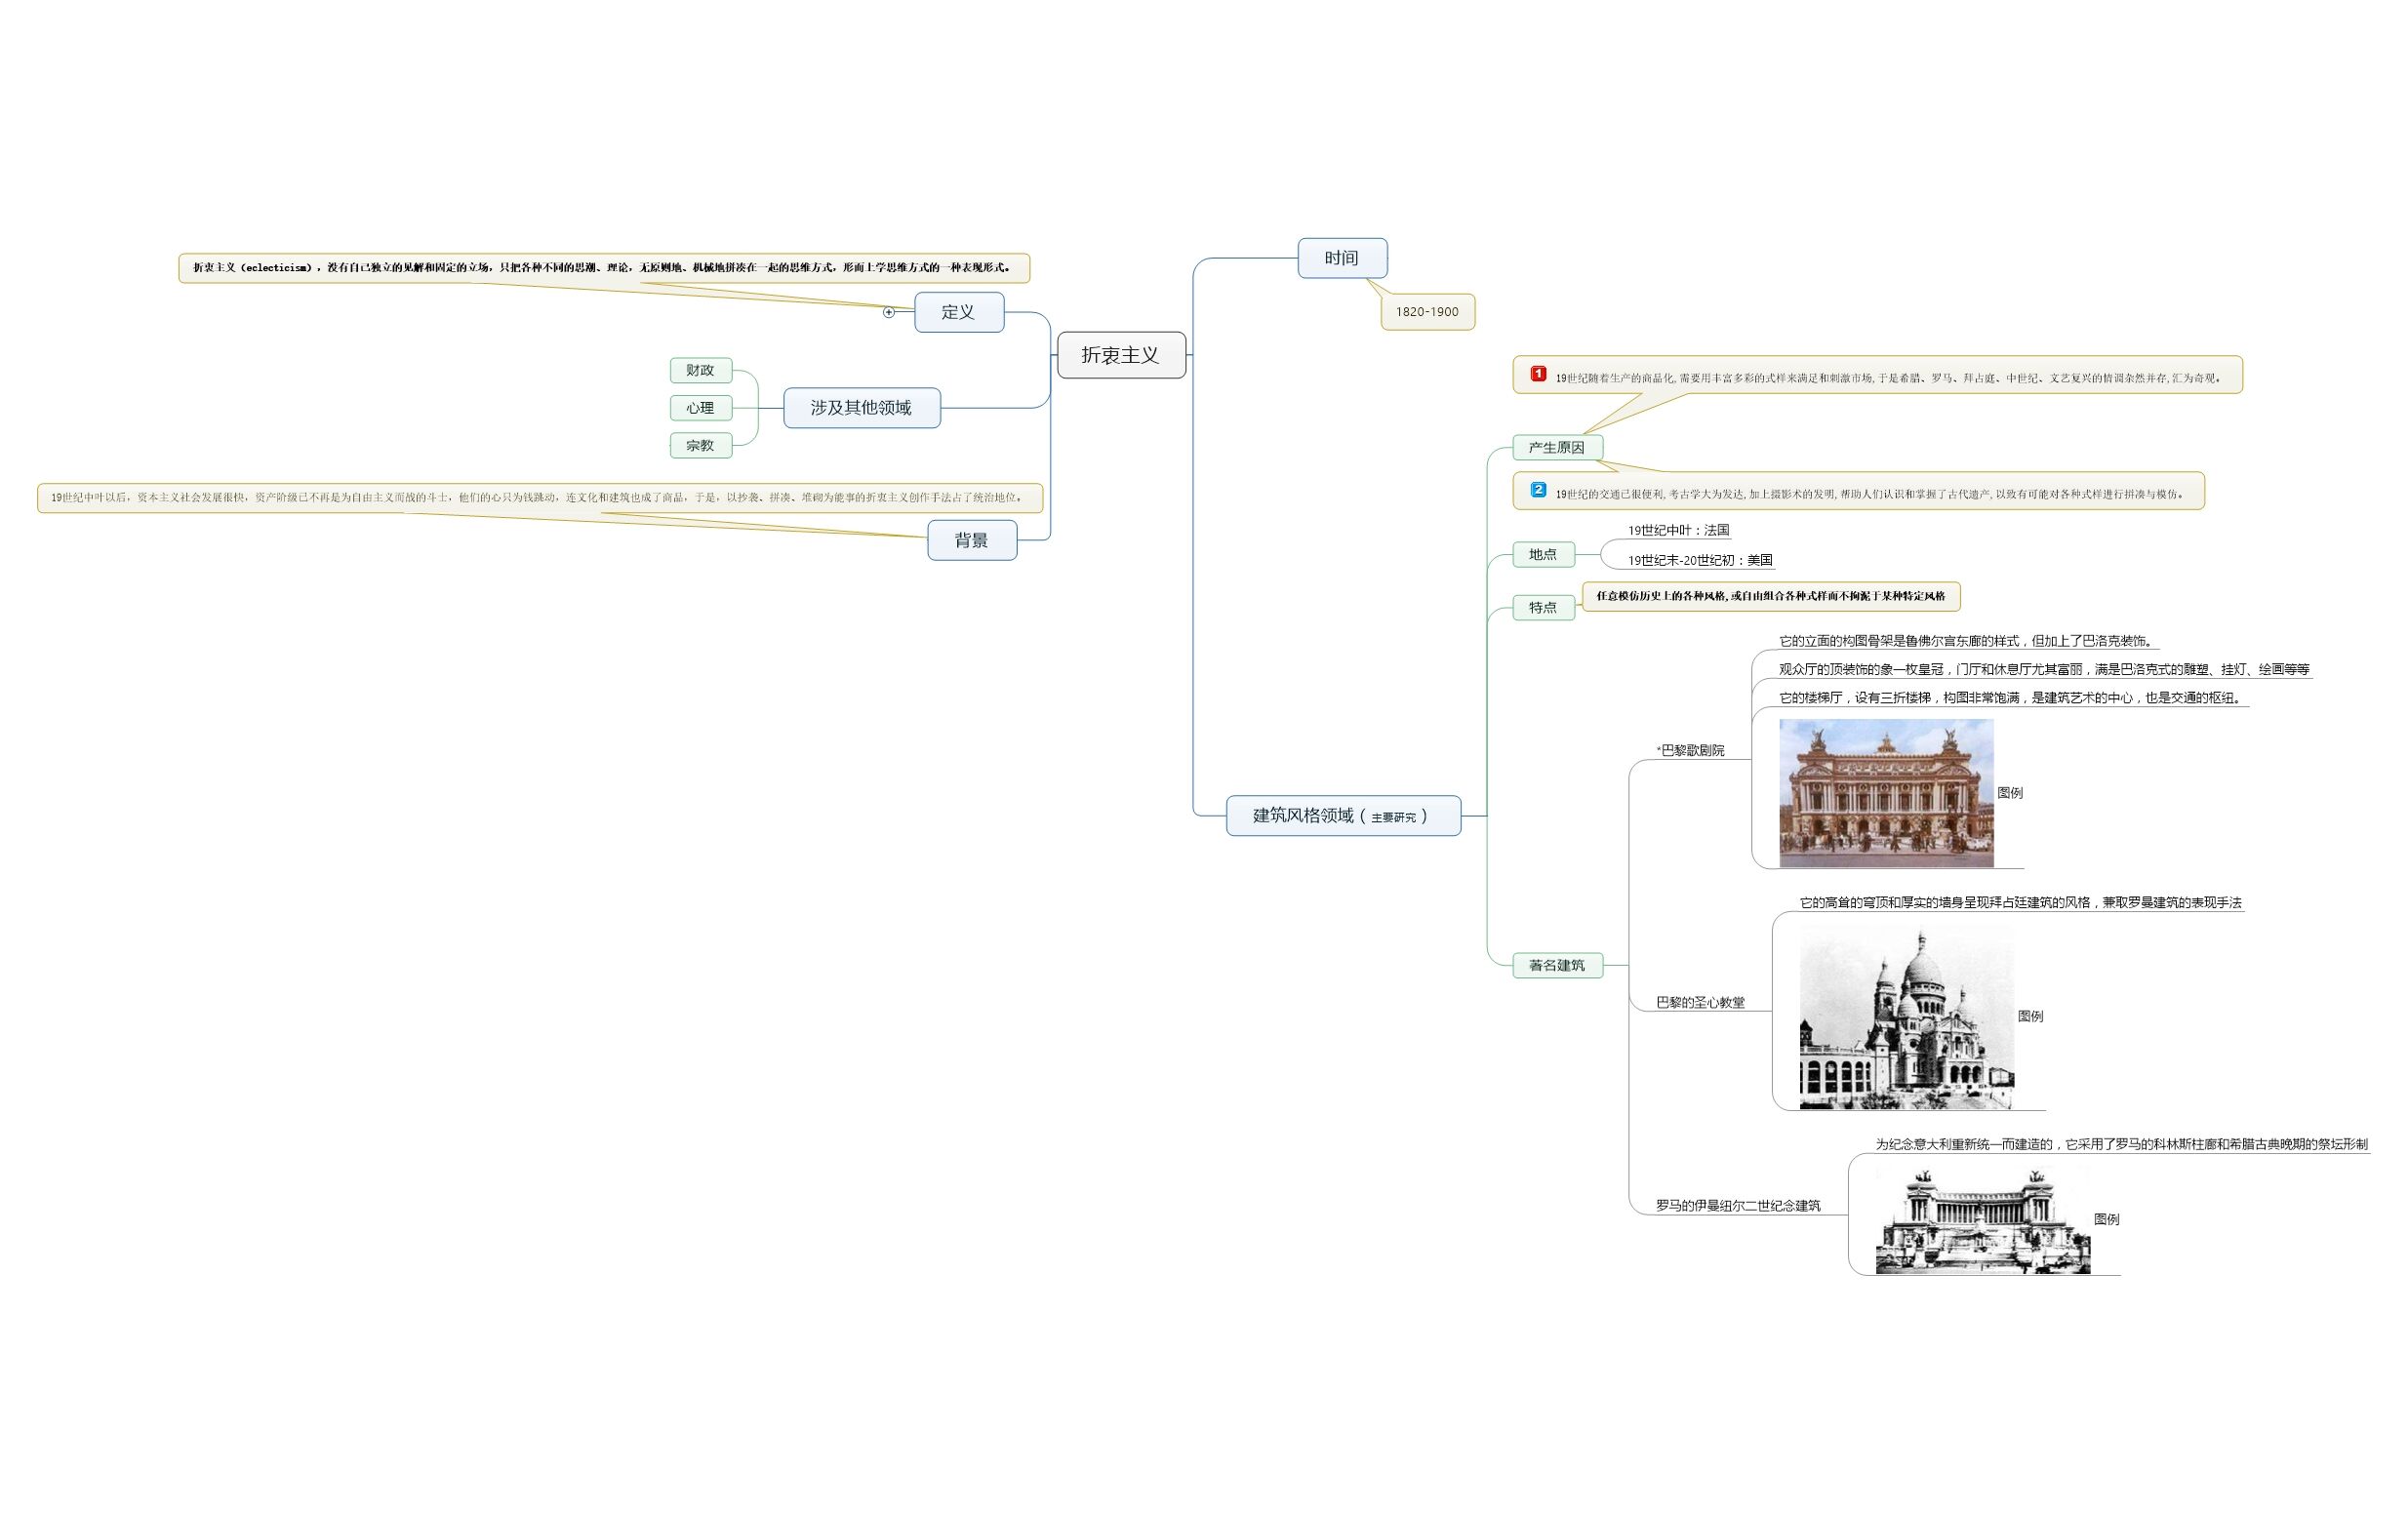This screenshot has width=2408, height=1514.
Task: Click the 产生原因 subtopic
Action: click(1556, 448)
